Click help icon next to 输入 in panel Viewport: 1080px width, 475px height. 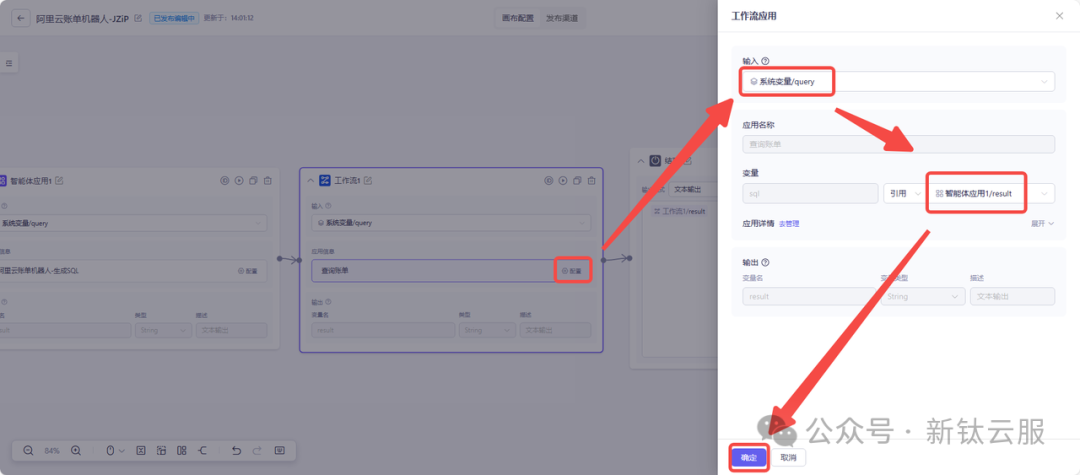[765, 61]
